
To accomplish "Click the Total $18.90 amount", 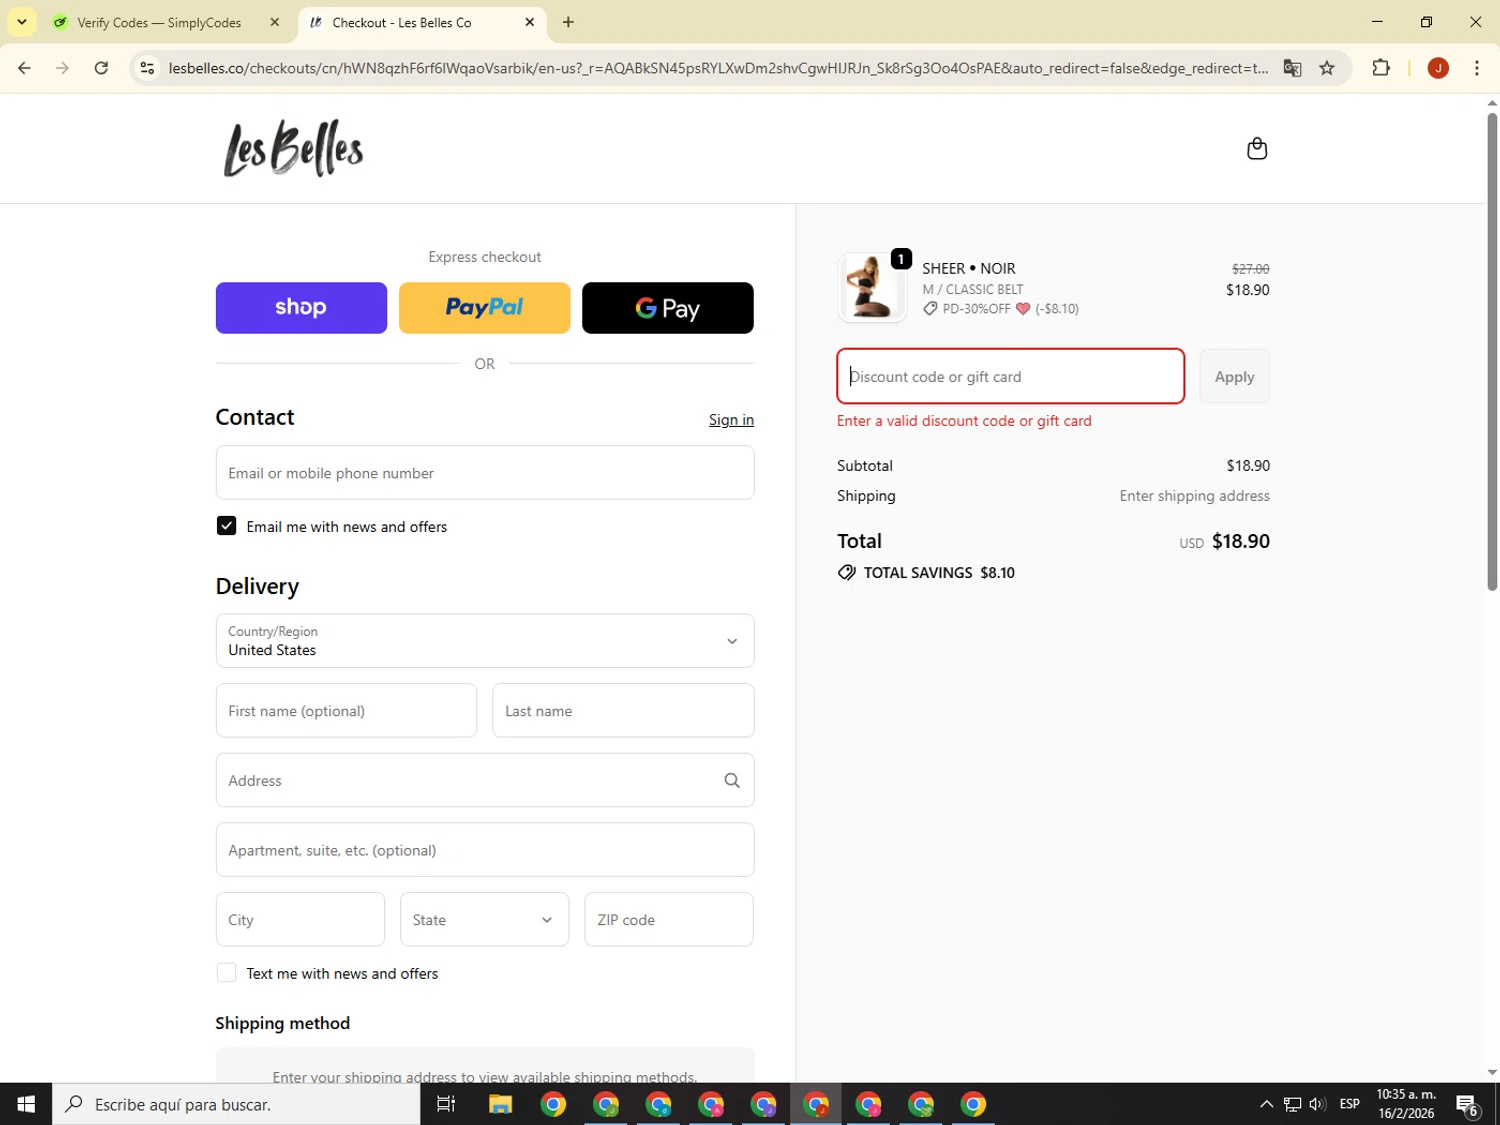I will click(x=1241, y=541).
